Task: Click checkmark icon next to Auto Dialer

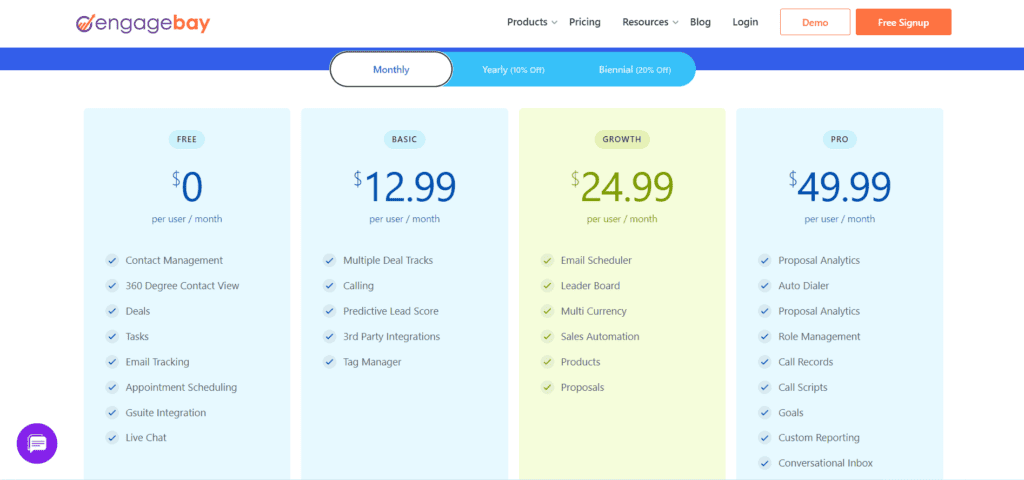Action: [x=765, y=286]
